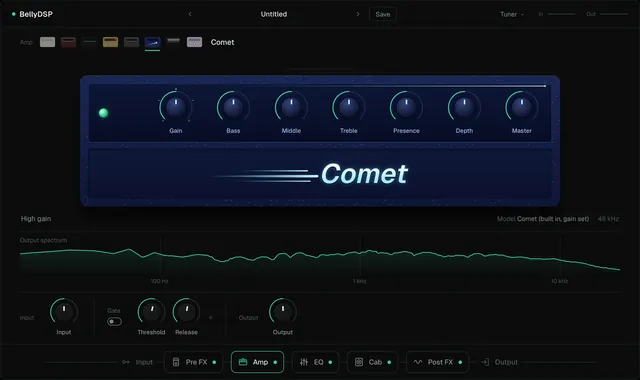Click the Output level knob
The width and height of the screenshot is (640, 380).
pyautogui.click(x=282, y=312)
